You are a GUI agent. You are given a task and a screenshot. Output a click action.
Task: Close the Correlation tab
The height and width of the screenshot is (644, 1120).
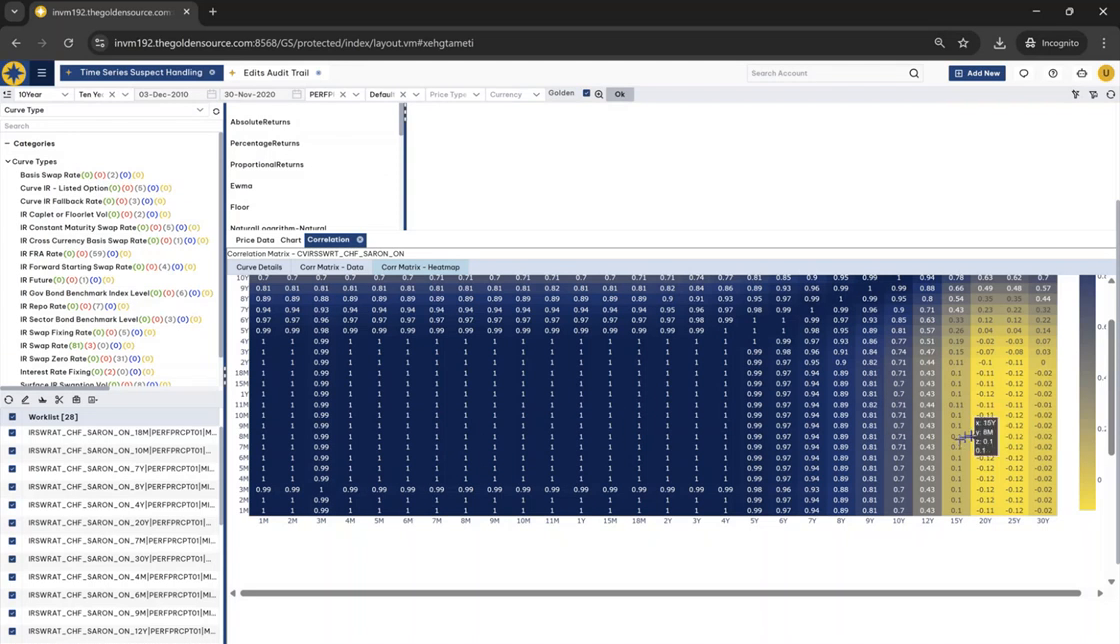[x=360, y=240]
